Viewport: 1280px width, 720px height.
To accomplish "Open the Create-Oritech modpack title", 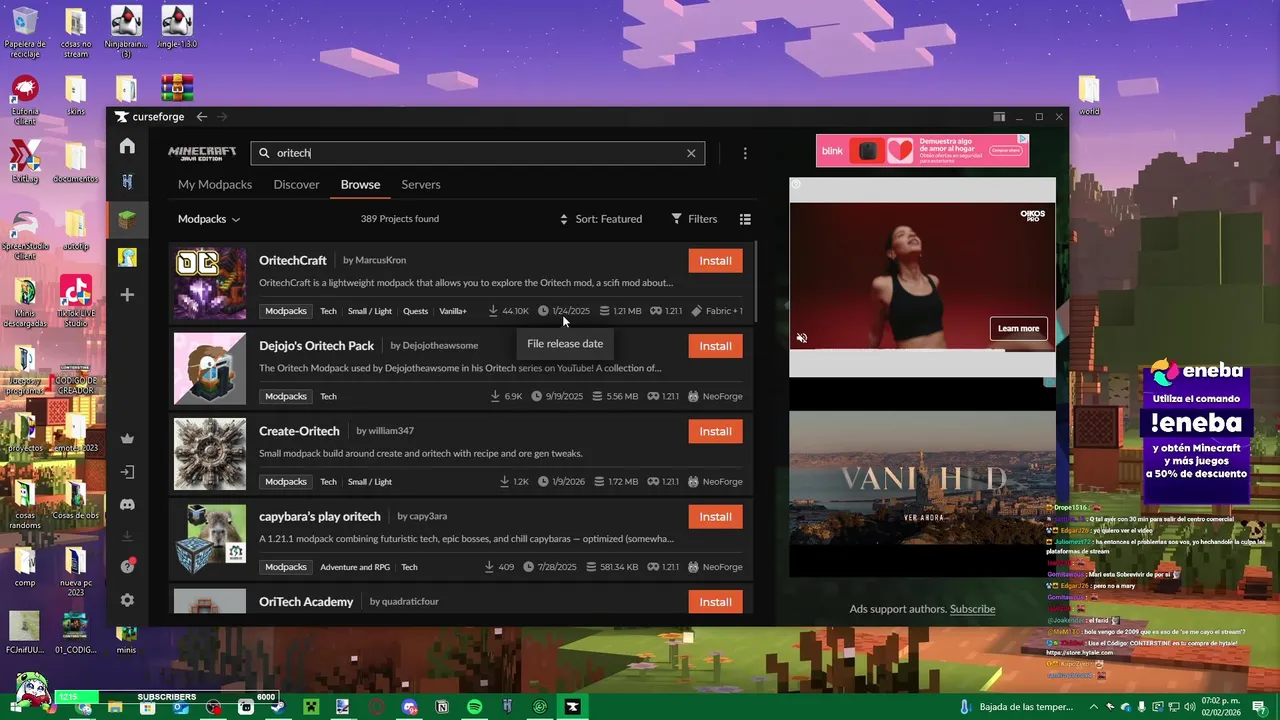I will pyautogui.click(x=299, y=431).
